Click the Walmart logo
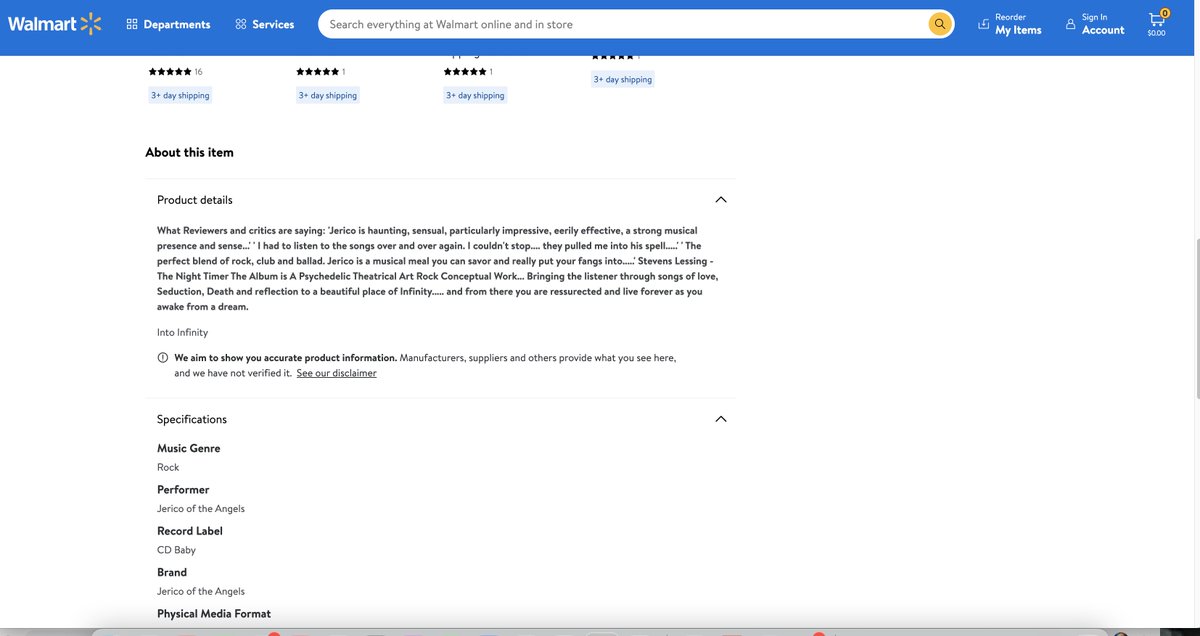The height and width of the screenshot is (636, 1200). [55, 23]
